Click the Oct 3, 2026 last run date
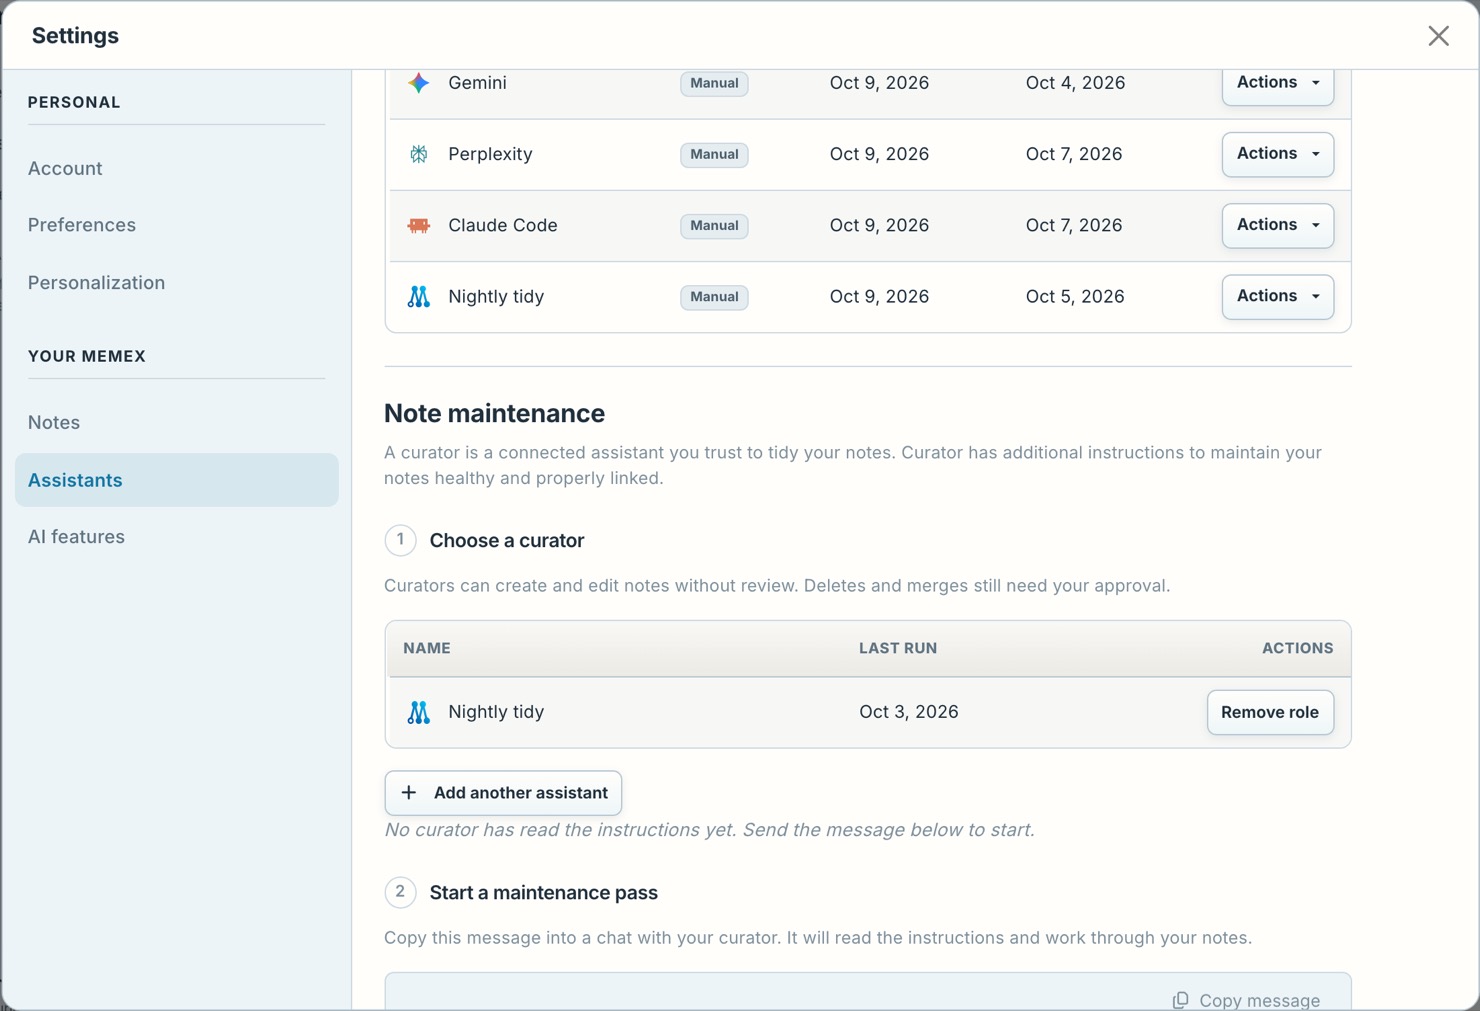Viewport: 1480px width, 1011px height. (909, 712)
